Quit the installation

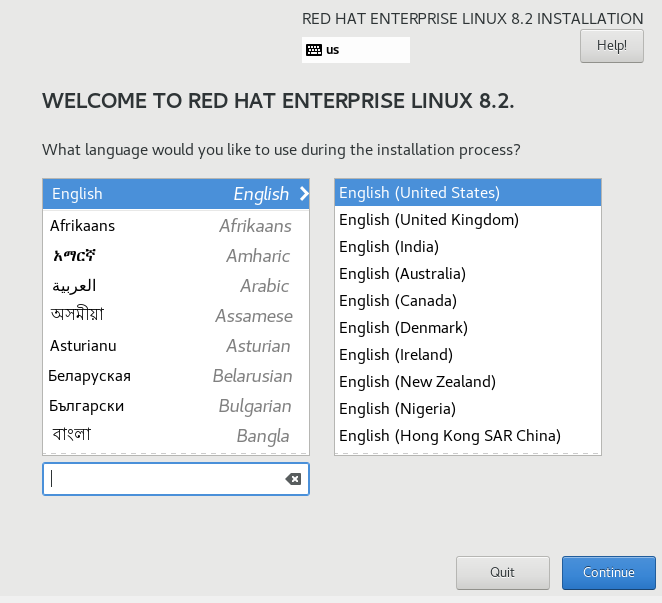[x=502, y=573]
